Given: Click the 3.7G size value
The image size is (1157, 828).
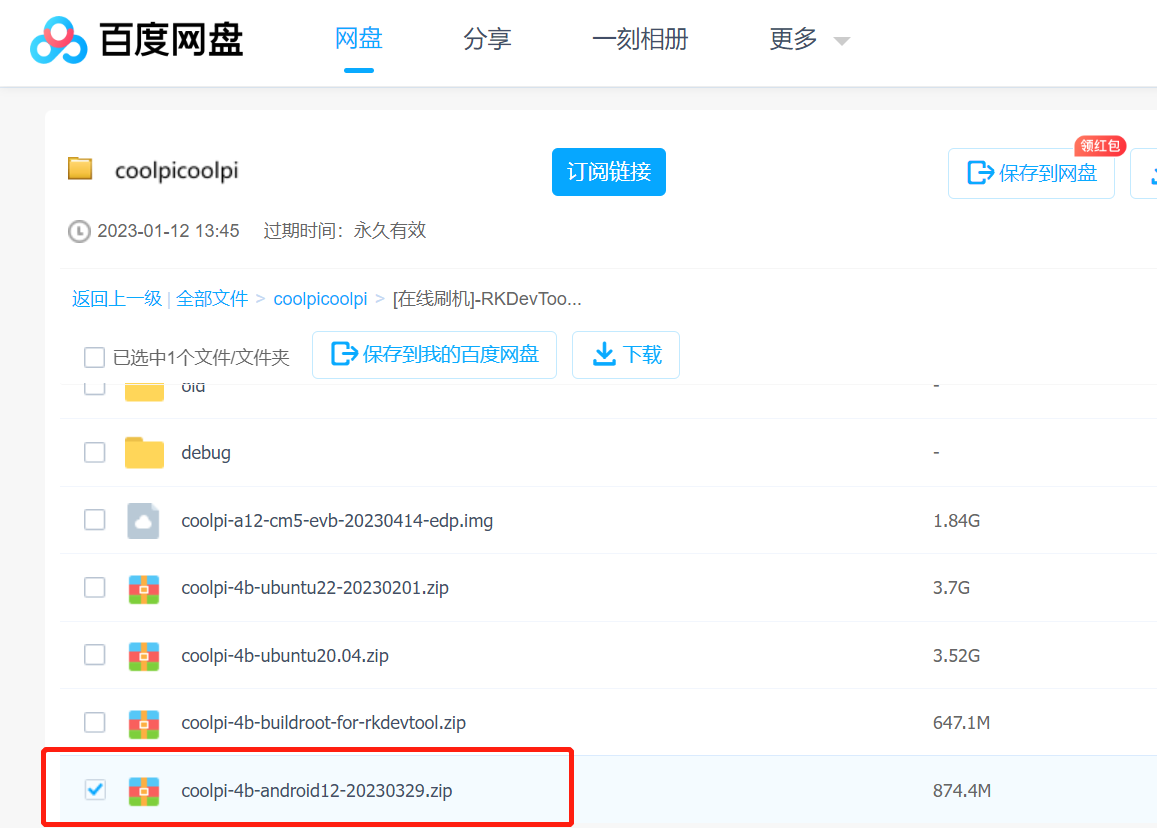Looking at the screenshot, I should coord(951,588).
